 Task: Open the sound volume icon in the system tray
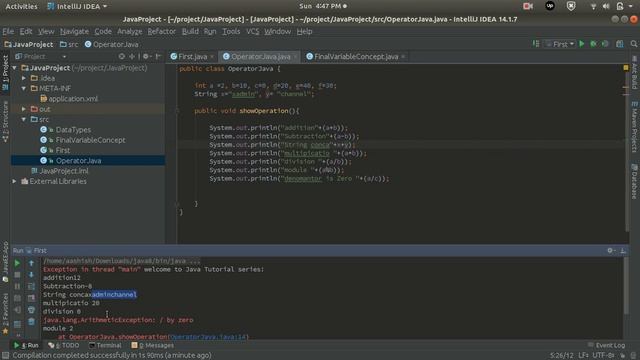pos(606,6)
